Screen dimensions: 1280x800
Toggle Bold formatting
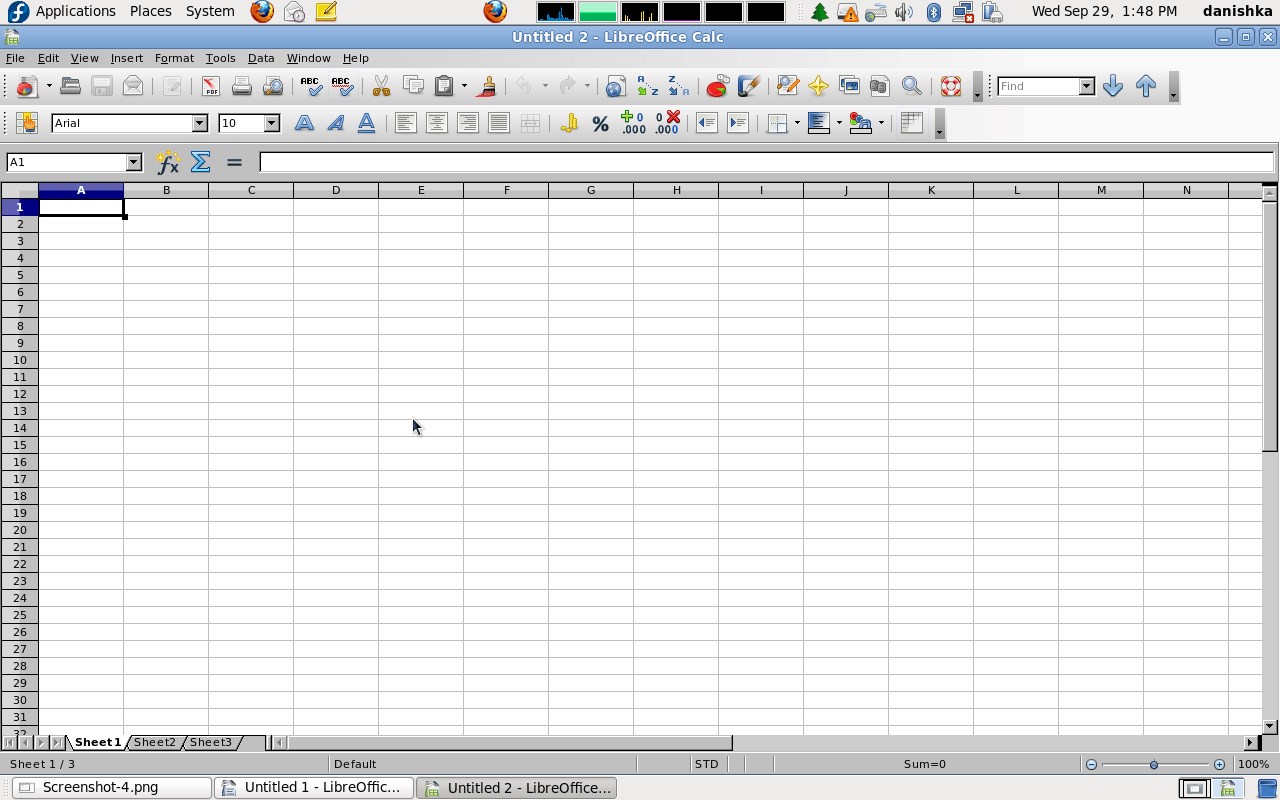pyautogui.click(x=304, y=123)
